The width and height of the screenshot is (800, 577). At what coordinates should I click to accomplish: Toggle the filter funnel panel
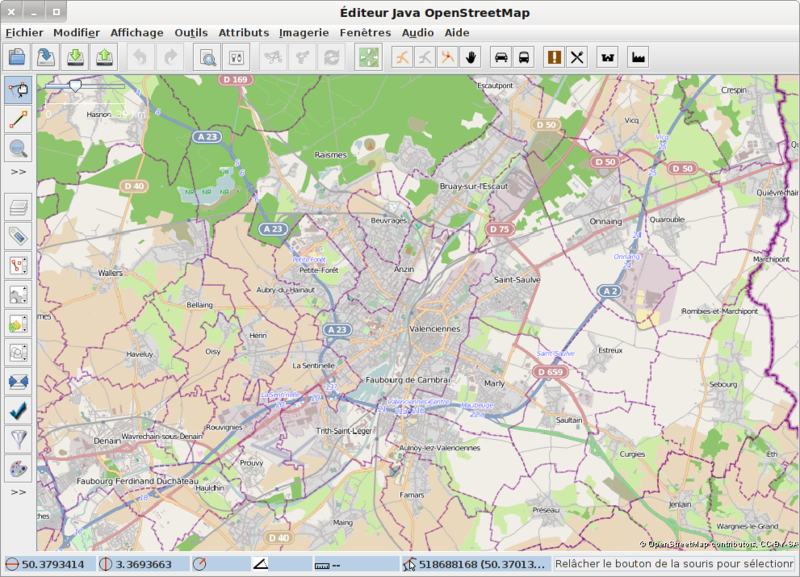point(18,439)
